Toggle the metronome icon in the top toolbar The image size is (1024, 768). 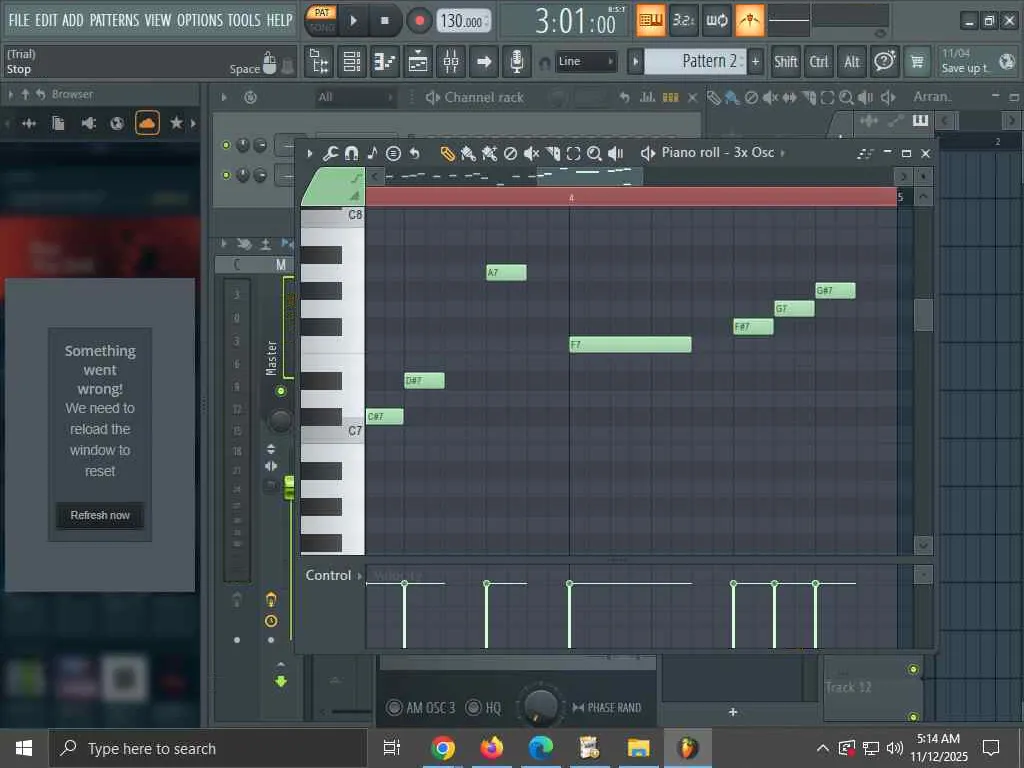pyautogui.click(x=750, y=21)
